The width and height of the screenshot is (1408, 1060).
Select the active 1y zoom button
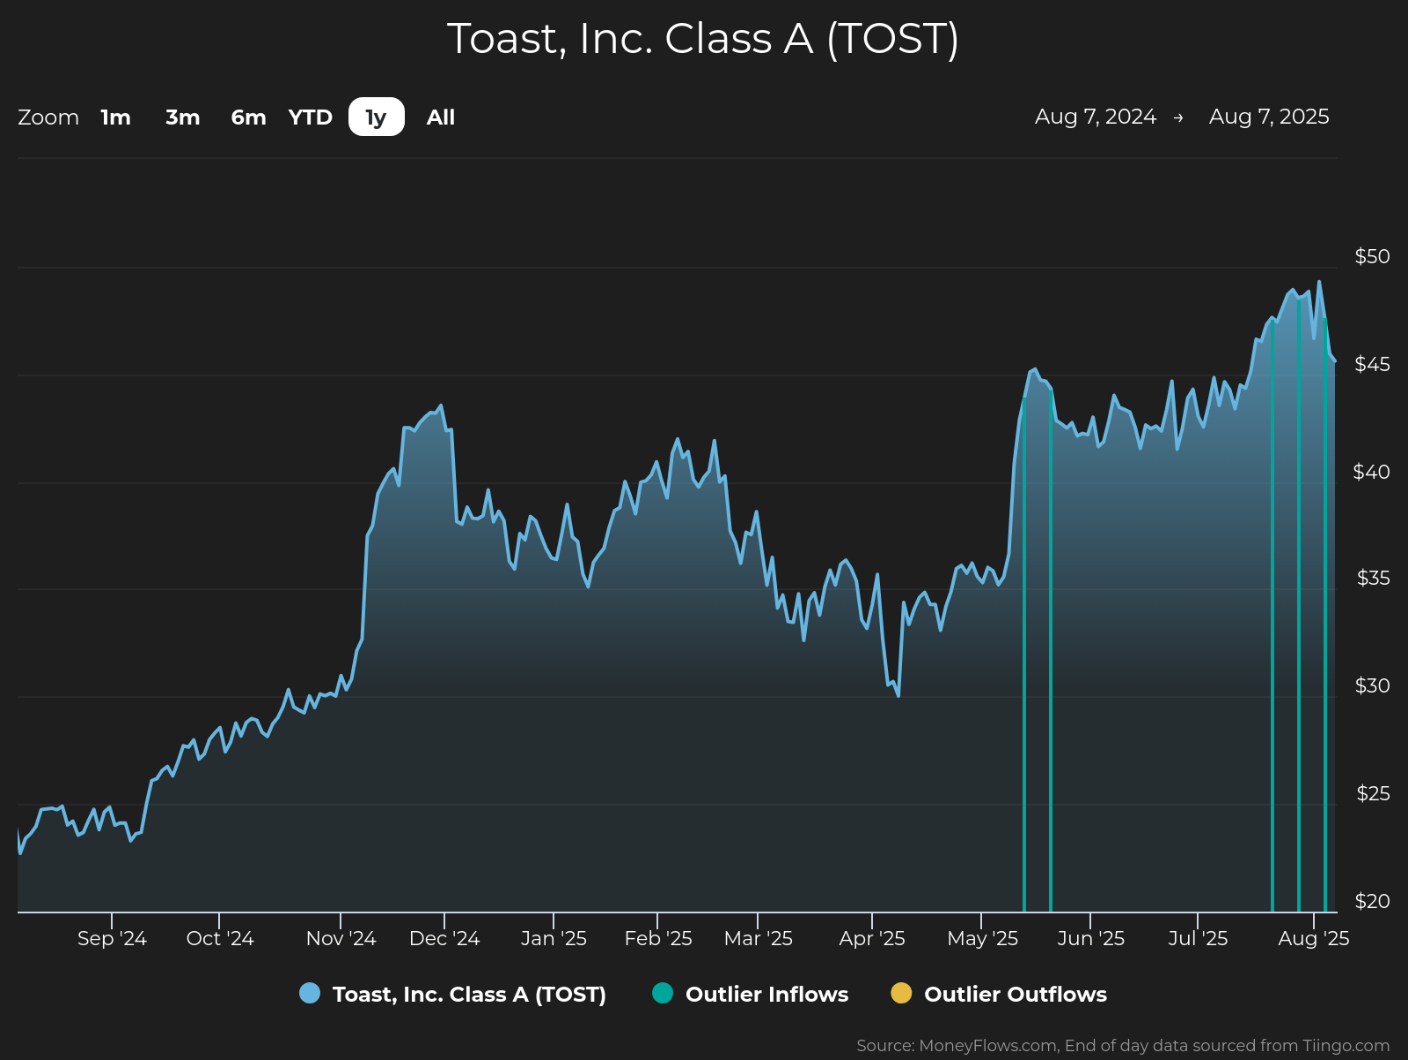(376, 117)
